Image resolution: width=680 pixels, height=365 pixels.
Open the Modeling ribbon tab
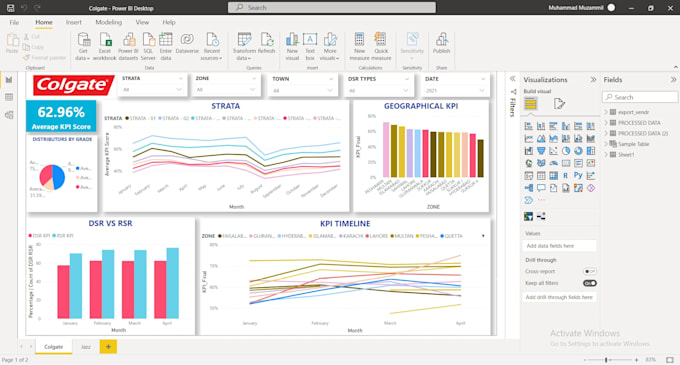[109, 22]
